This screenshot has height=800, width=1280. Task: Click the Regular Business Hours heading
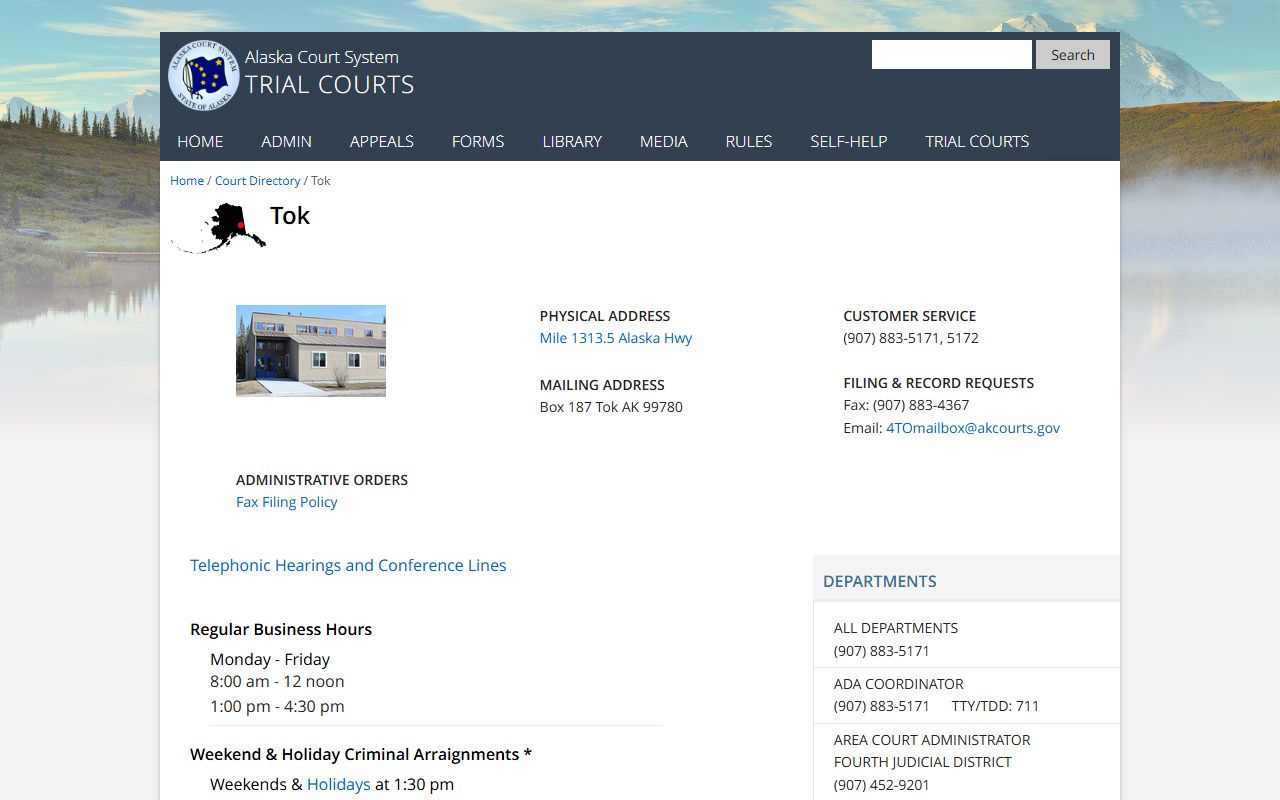tap(281, 629)
